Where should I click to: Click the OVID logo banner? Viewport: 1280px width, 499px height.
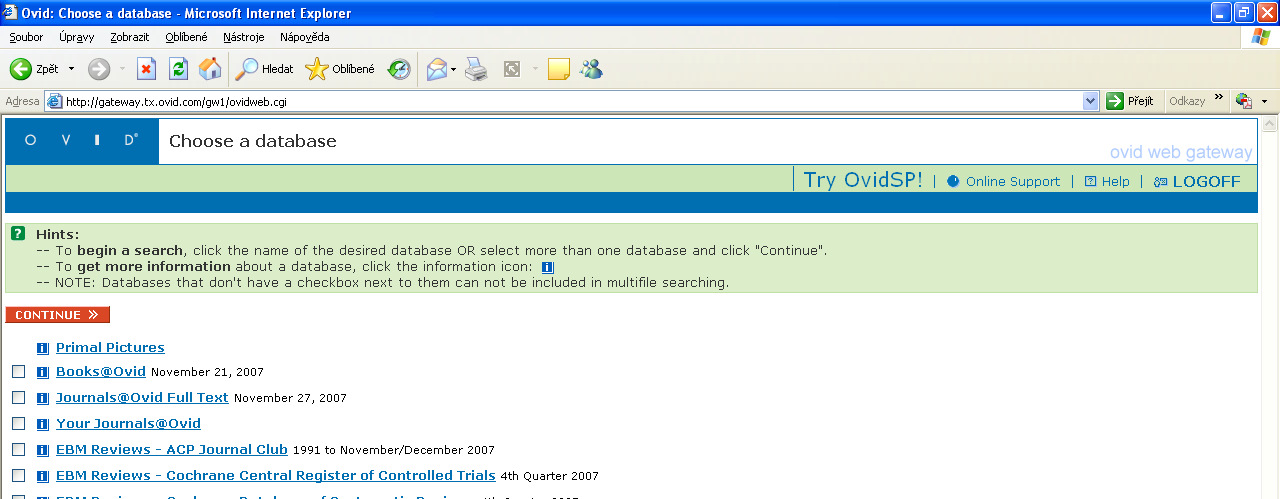tap(82, 141)
